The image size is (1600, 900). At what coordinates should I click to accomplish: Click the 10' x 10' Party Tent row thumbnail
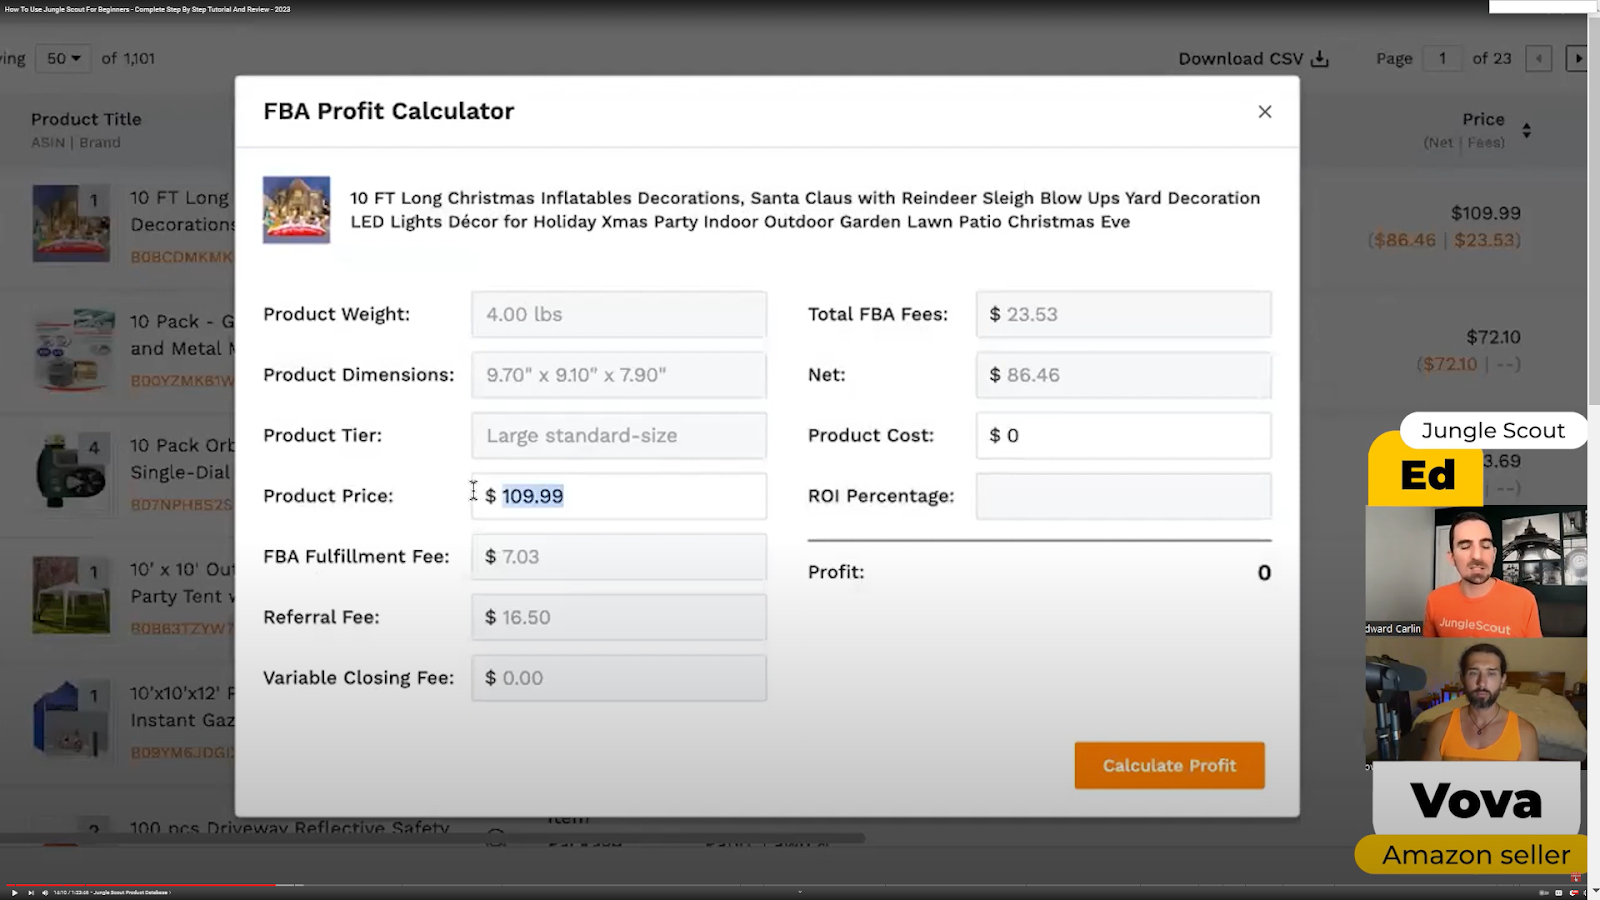point(71,596)
